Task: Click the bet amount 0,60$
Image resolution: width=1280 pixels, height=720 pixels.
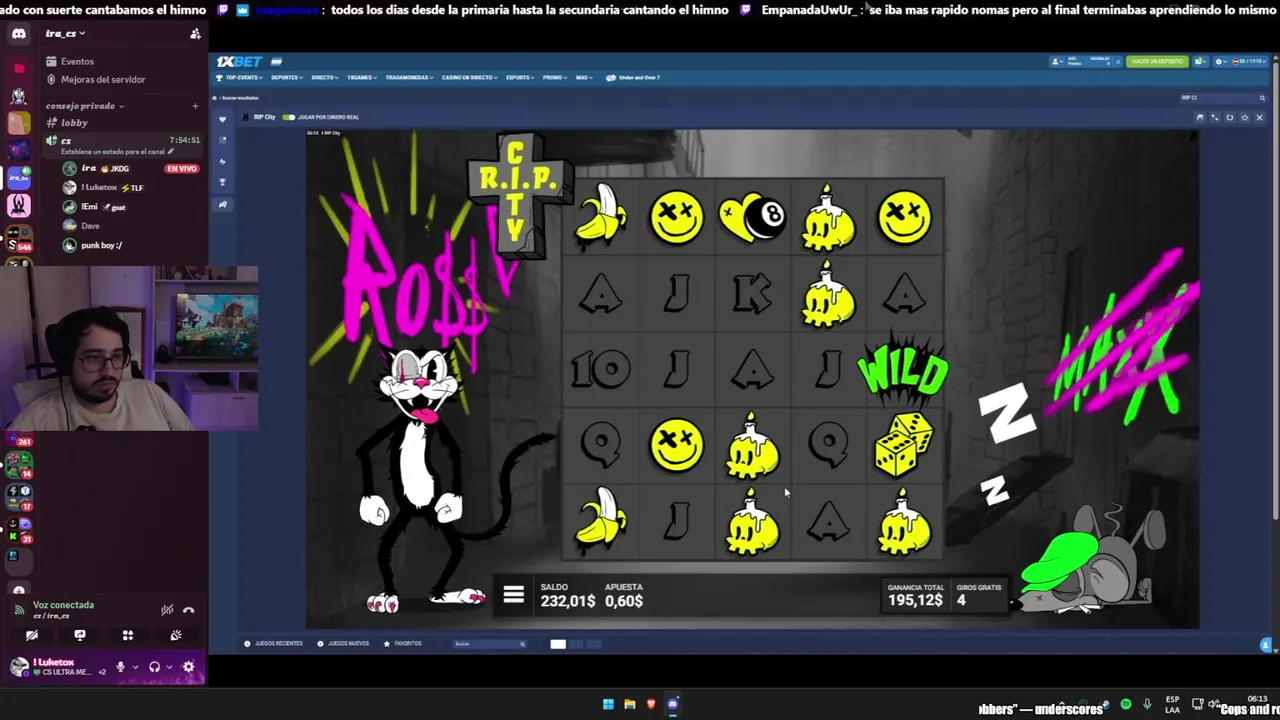Action: click(x=624, y=601)
